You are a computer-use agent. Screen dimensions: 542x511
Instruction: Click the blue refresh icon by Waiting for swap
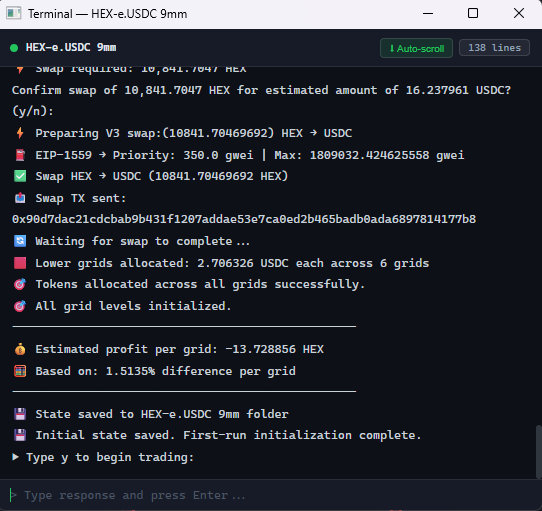tap(20, 241)
